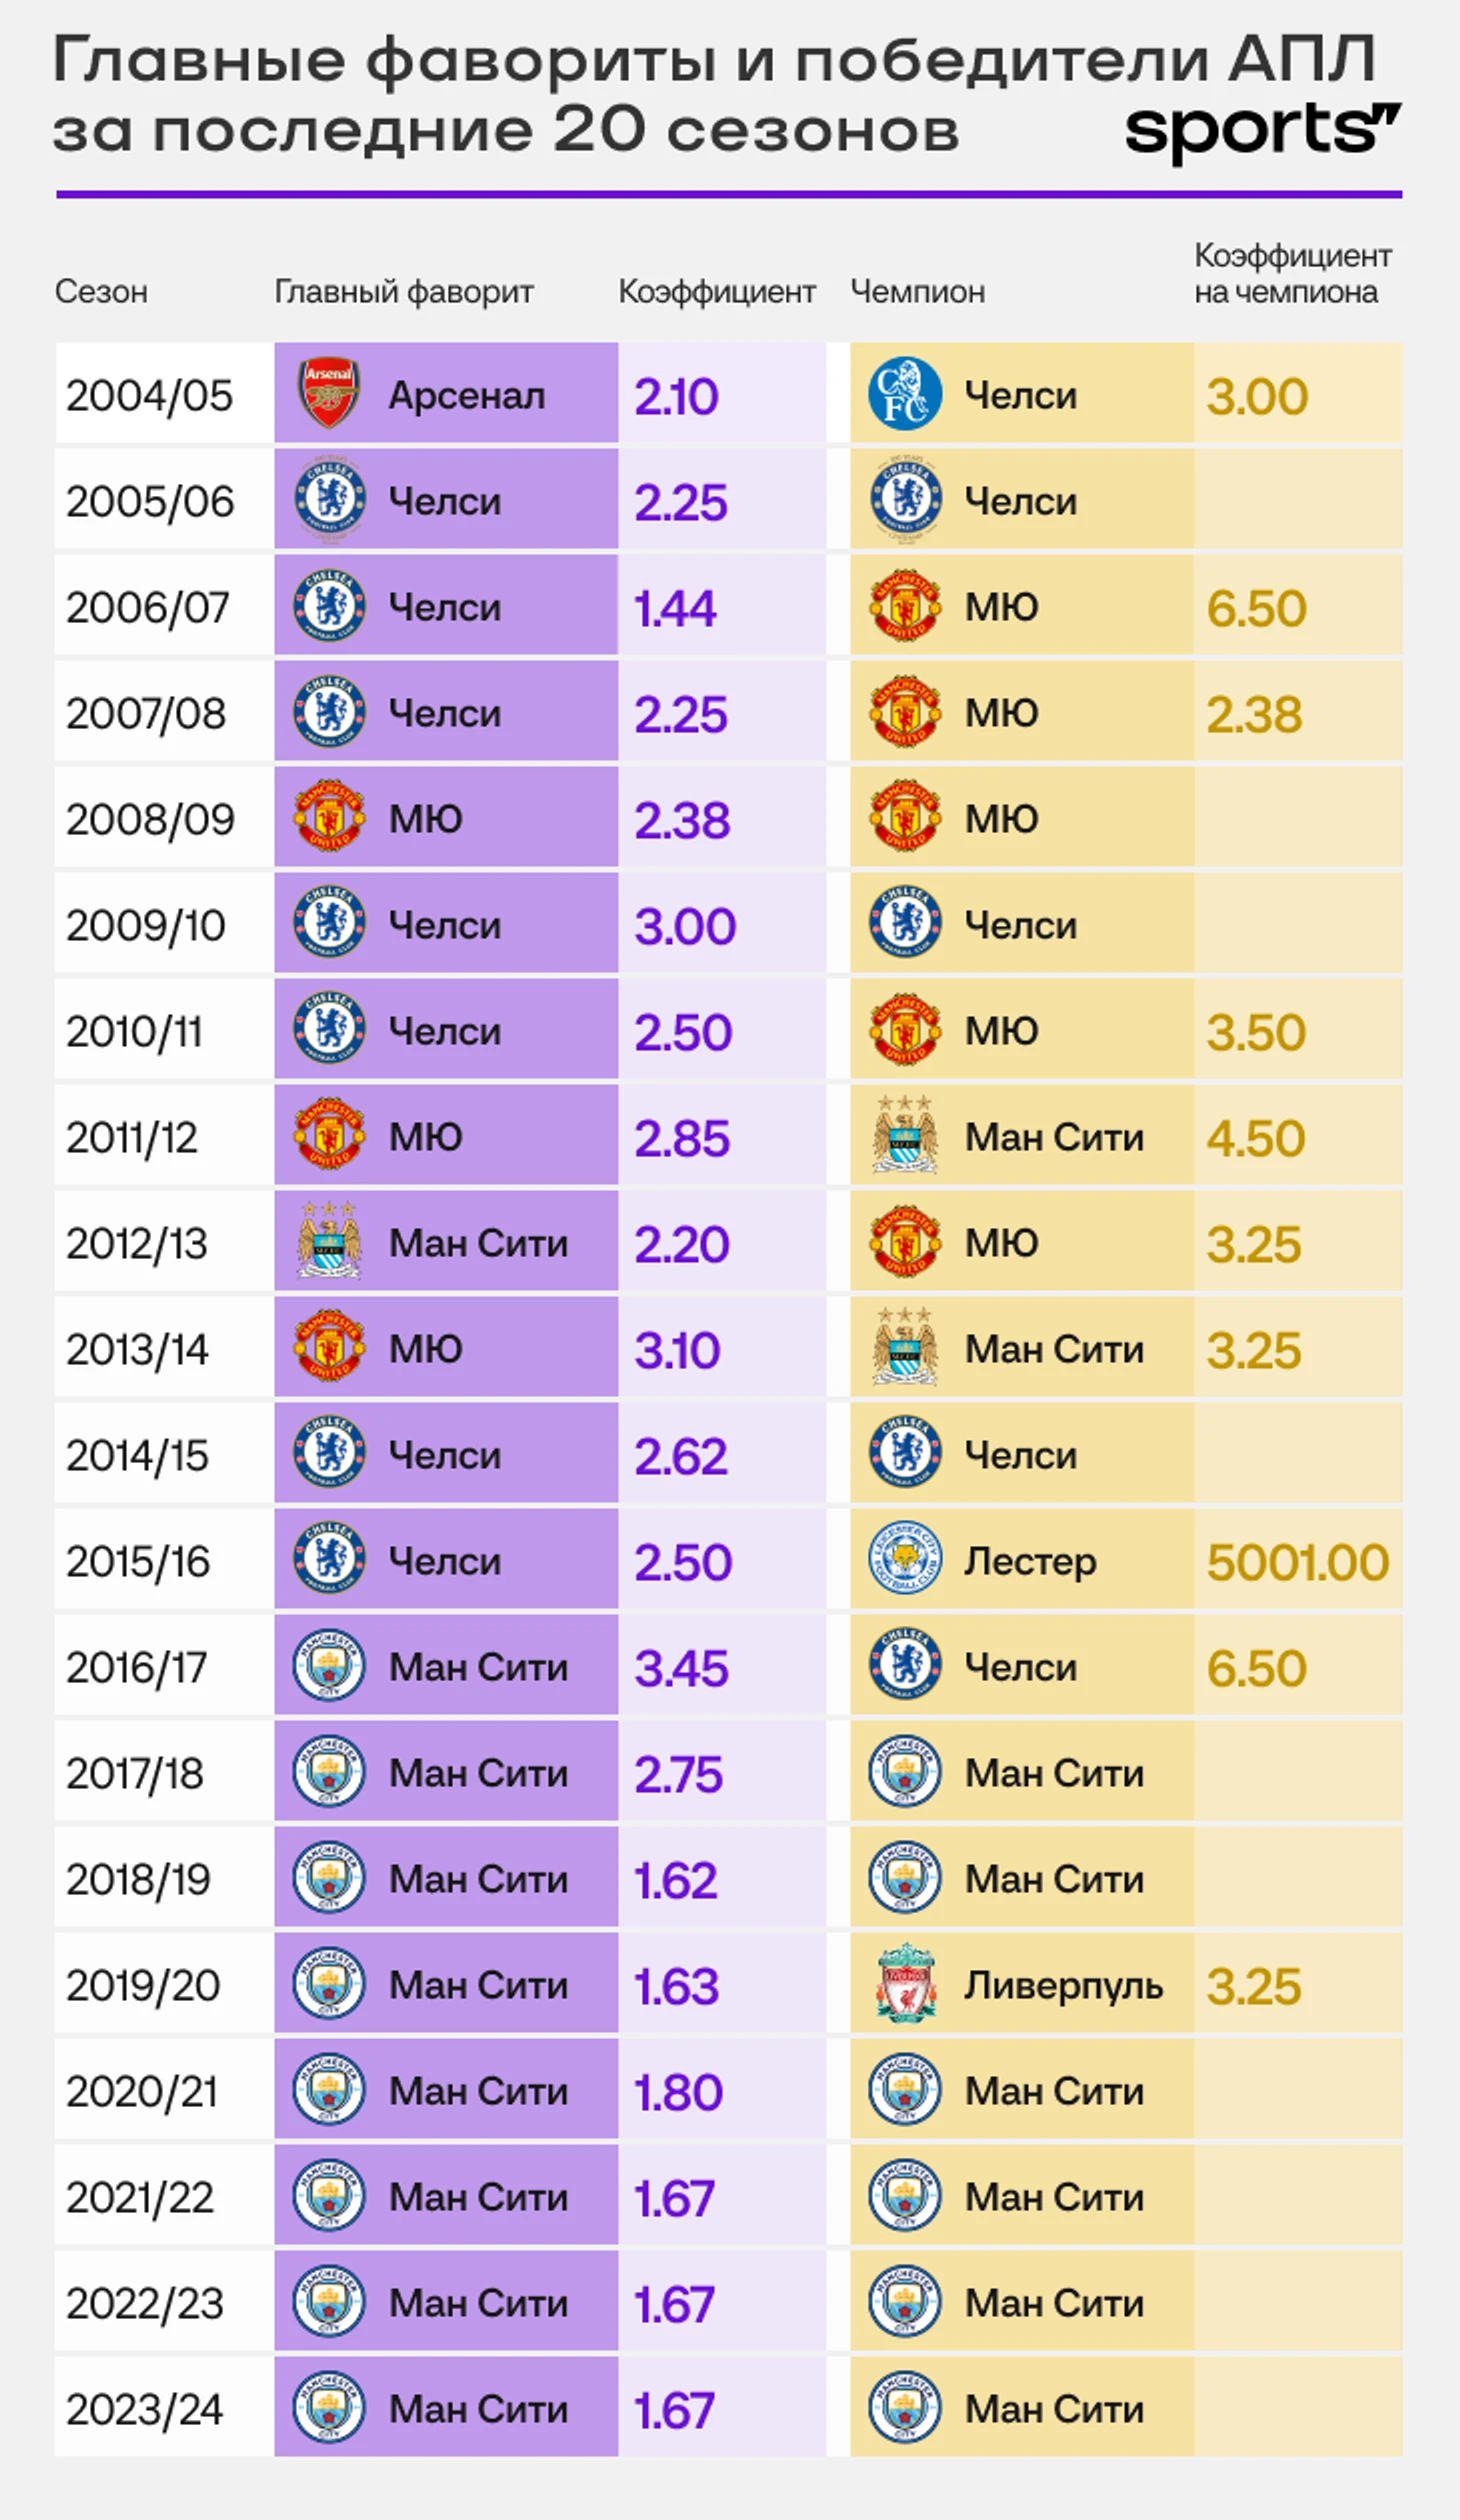Click the 2015/16 season label
This screenshot has height=2520, width=1460.
(x=138, y=1561)
